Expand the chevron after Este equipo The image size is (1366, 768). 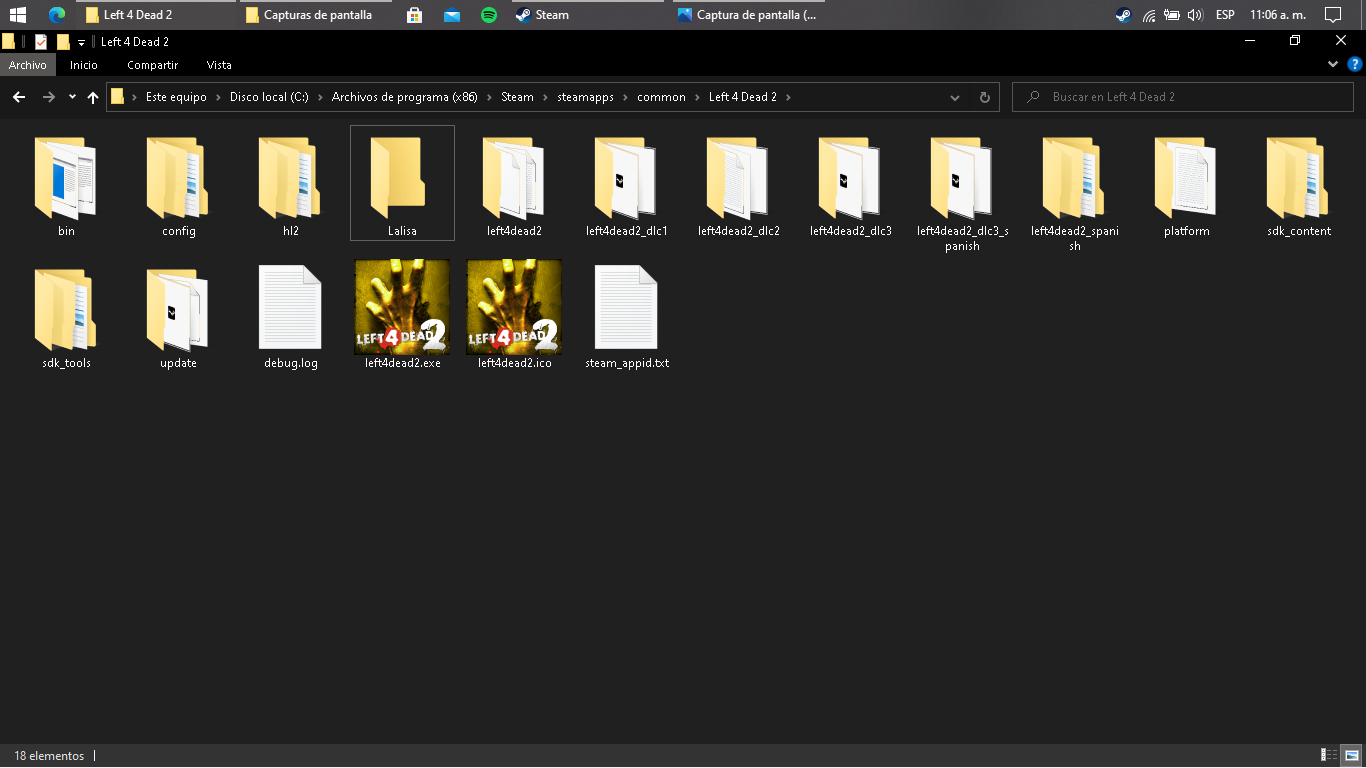[x=218, y=97]
